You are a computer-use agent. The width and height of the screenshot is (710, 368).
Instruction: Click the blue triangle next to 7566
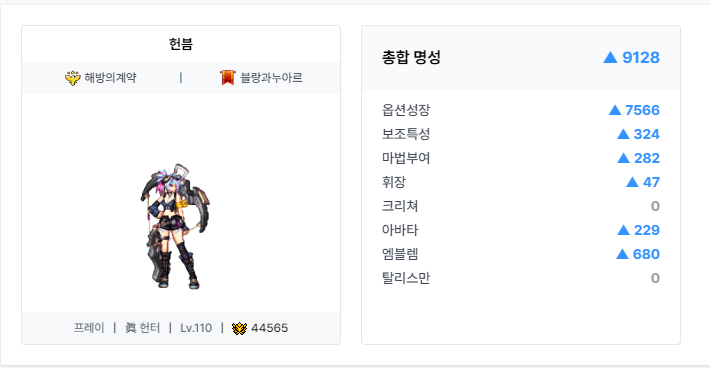click(x=614, y=110)
